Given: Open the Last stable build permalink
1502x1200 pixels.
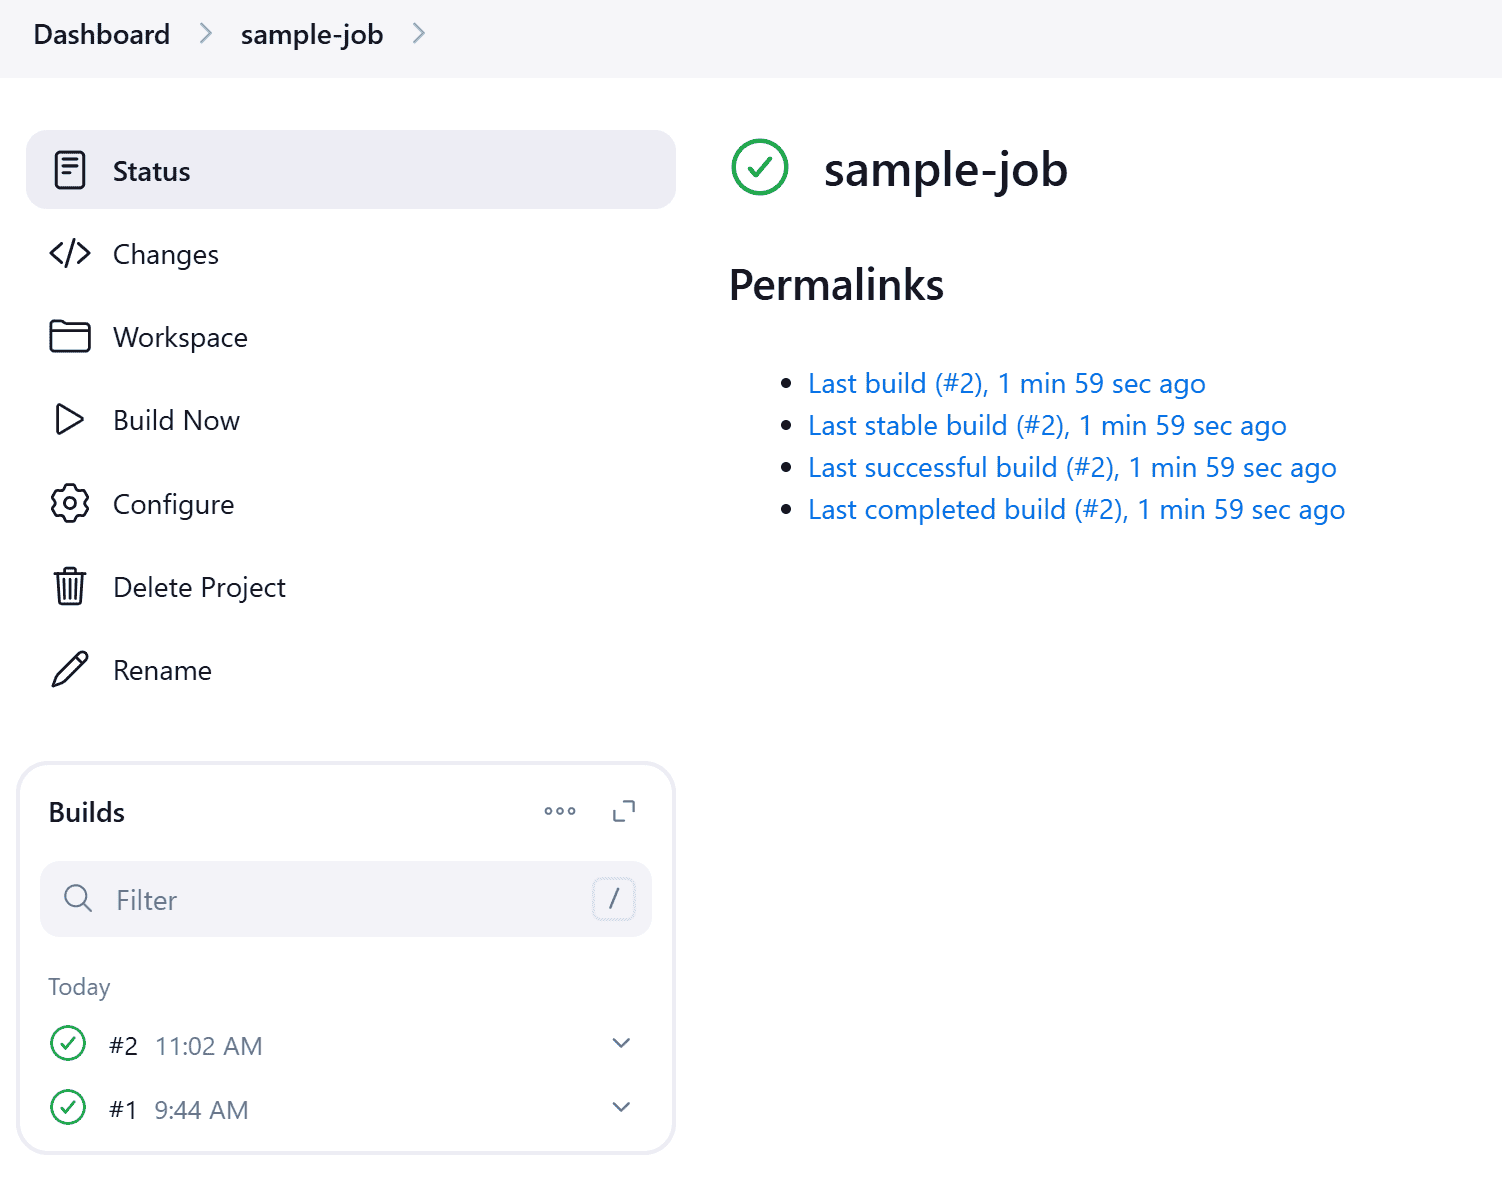Looking at the screenshot, I should (x=1046, y=425).
